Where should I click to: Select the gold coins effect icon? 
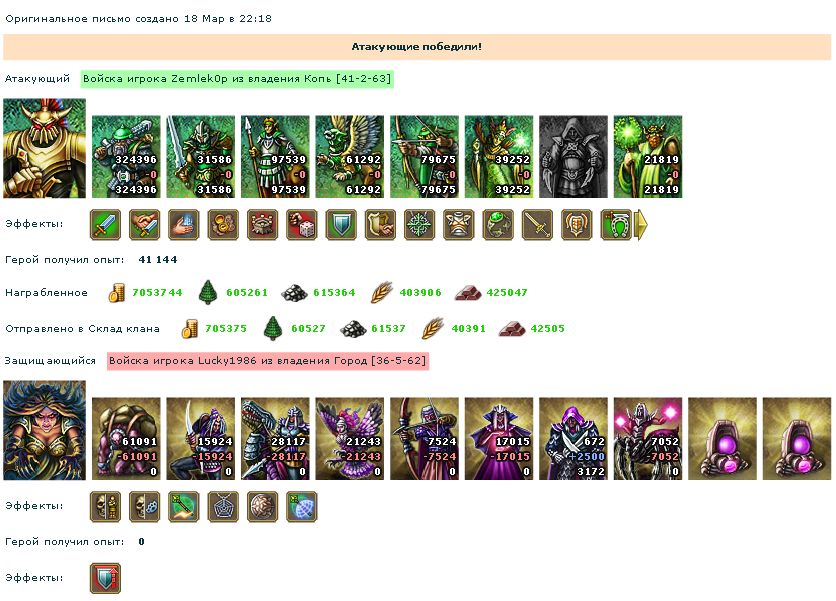(x=223, y=225)
